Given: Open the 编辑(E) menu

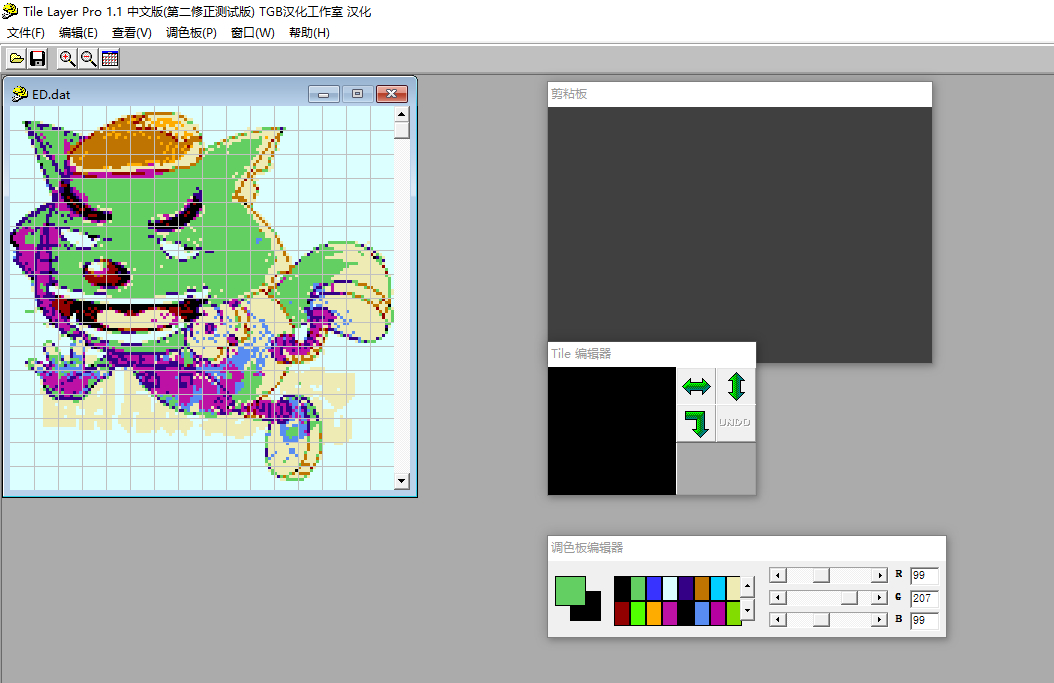Looking at the screenshot, I should (78, 33).
